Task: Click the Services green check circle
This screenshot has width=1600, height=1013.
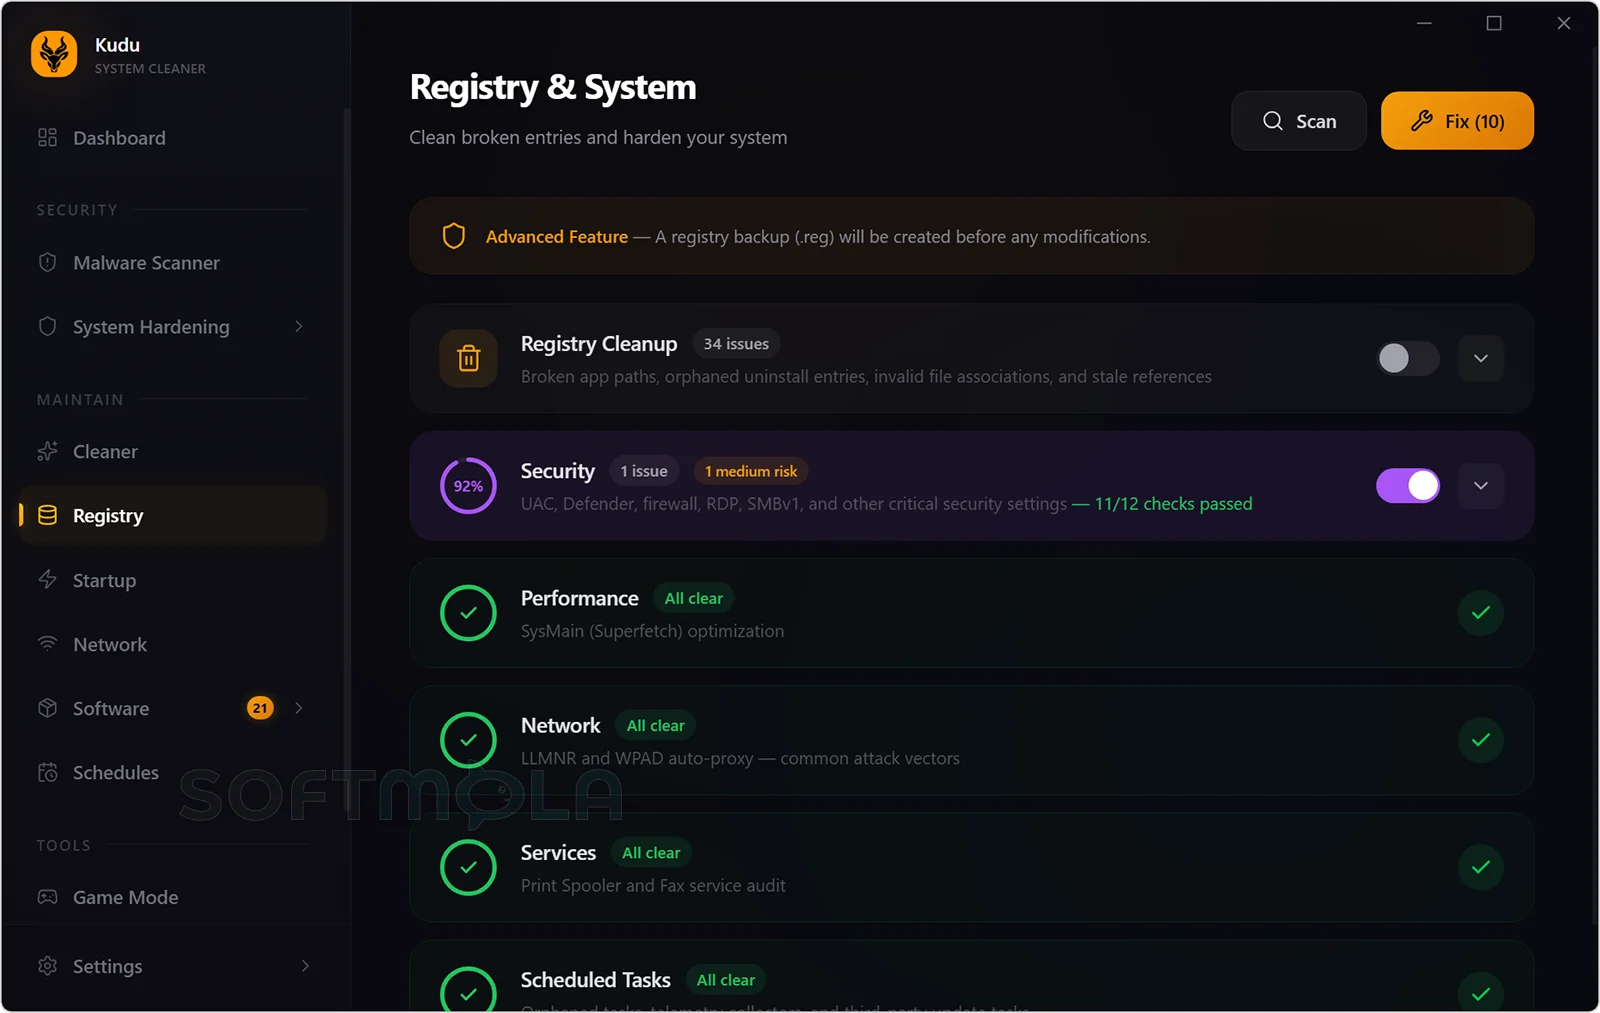Action: (468, 867)
